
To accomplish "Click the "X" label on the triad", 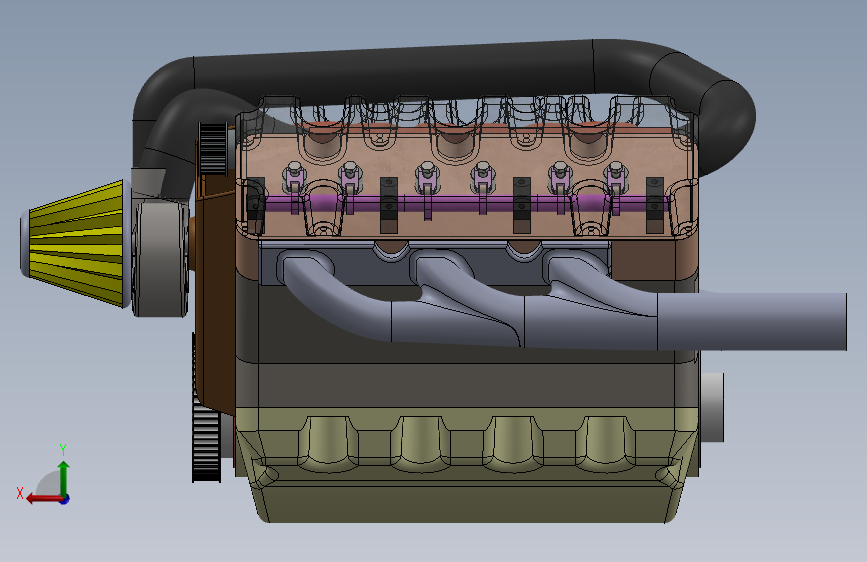I will pyautogui.click(x=20, y=493).
